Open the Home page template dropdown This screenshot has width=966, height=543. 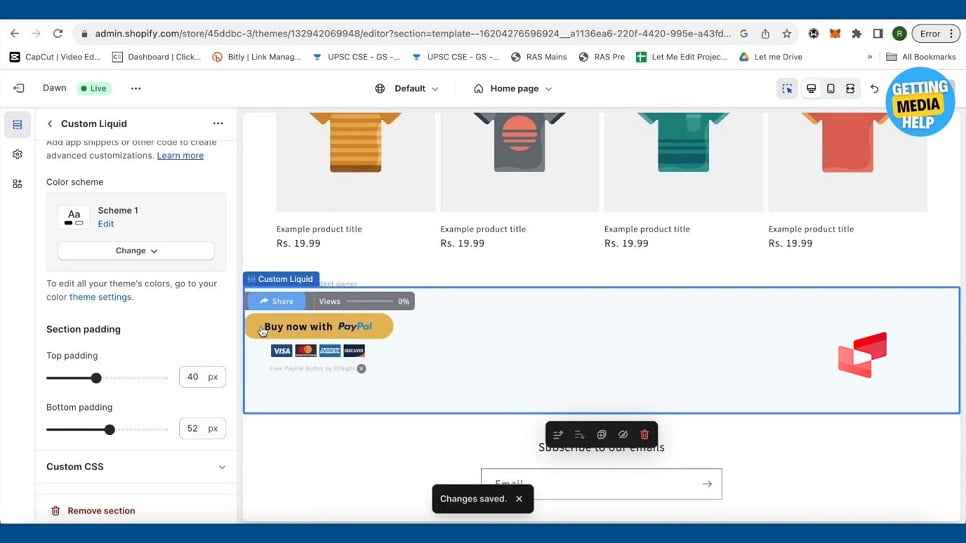click(x=513, y=89)
